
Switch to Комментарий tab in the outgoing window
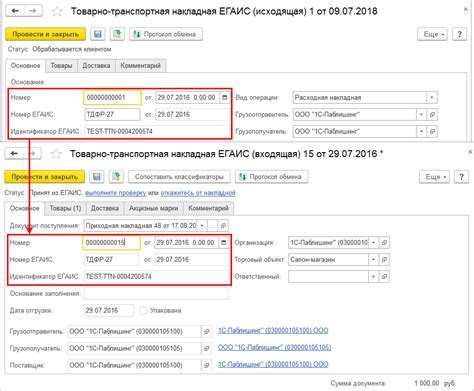click(140, 66)
